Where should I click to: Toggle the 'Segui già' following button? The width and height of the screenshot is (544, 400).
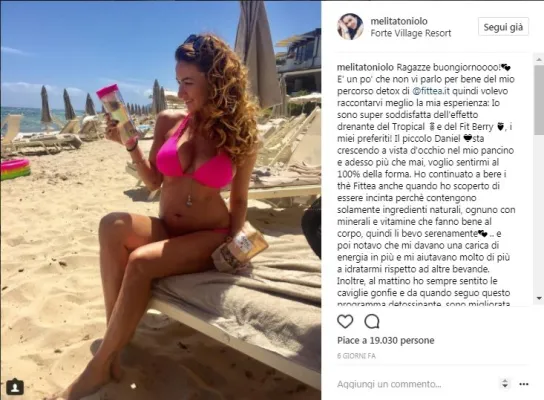click(x=503, y=27)
